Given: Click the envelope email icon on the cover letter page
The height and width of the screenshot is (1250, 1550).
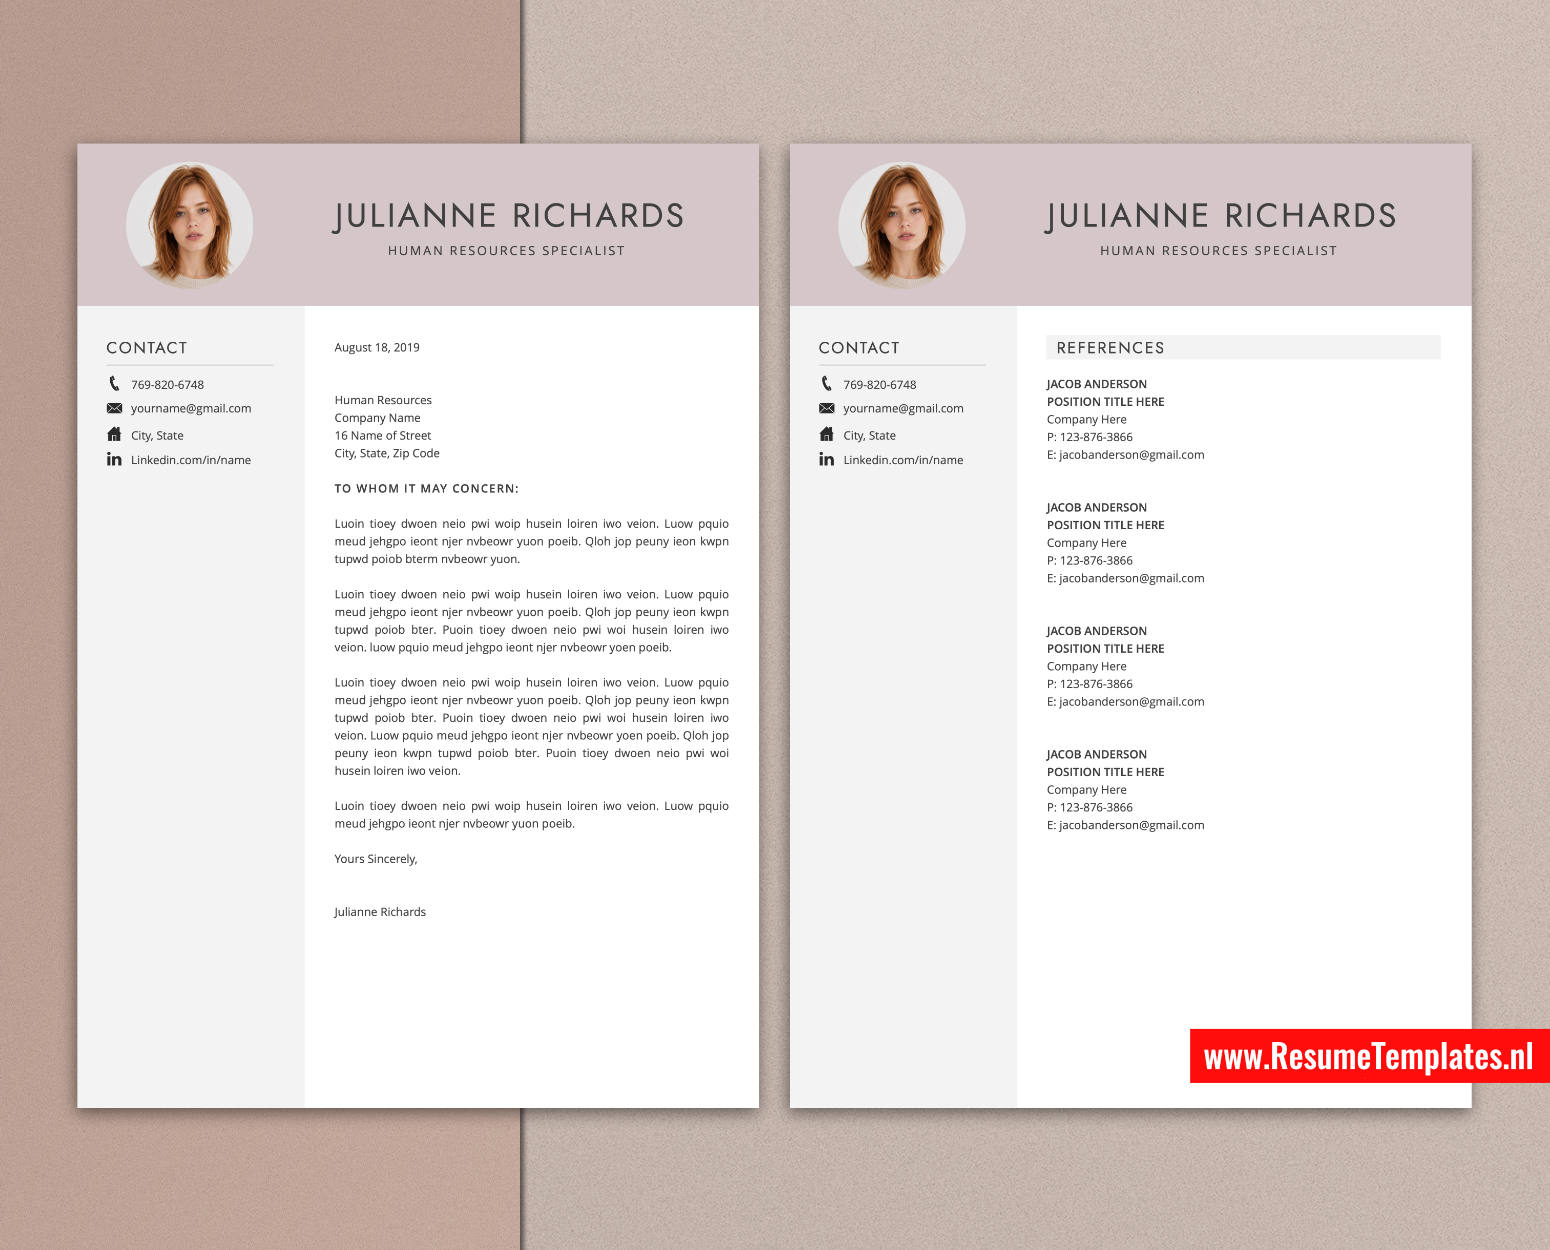Looking at the screenshot, I should coord(114,408).
